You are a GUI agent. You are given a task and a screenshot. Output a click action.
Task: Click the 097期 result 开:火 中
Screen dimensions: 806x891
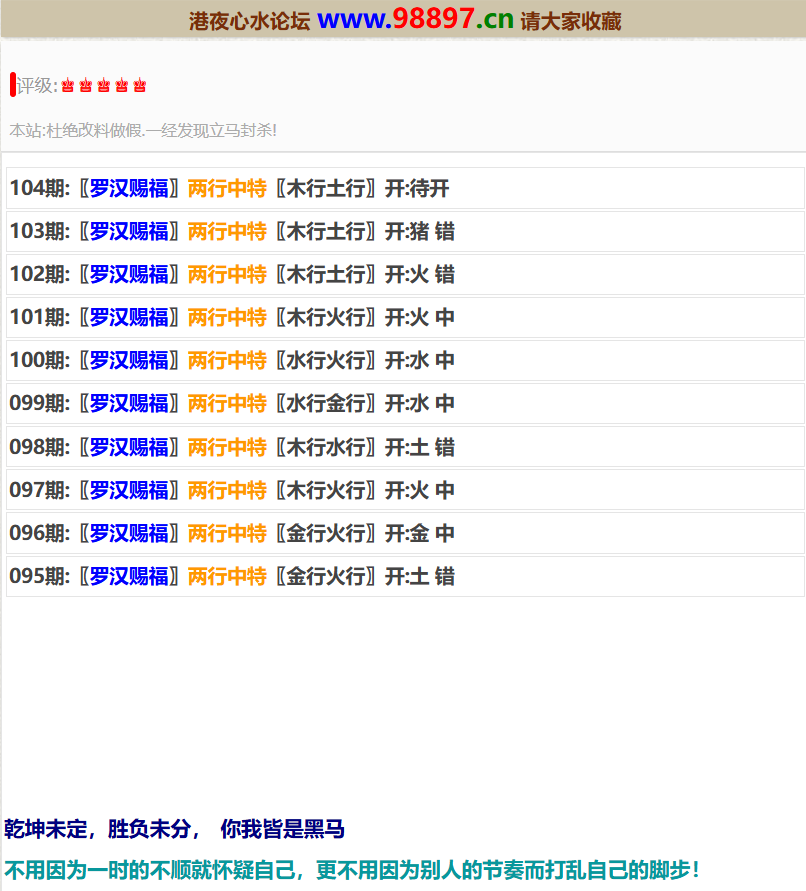(x=420, y=490)
